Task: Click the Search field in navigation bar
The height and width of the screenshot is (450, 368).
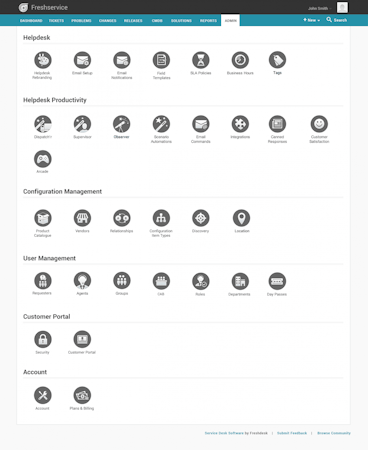Action: 337,20
